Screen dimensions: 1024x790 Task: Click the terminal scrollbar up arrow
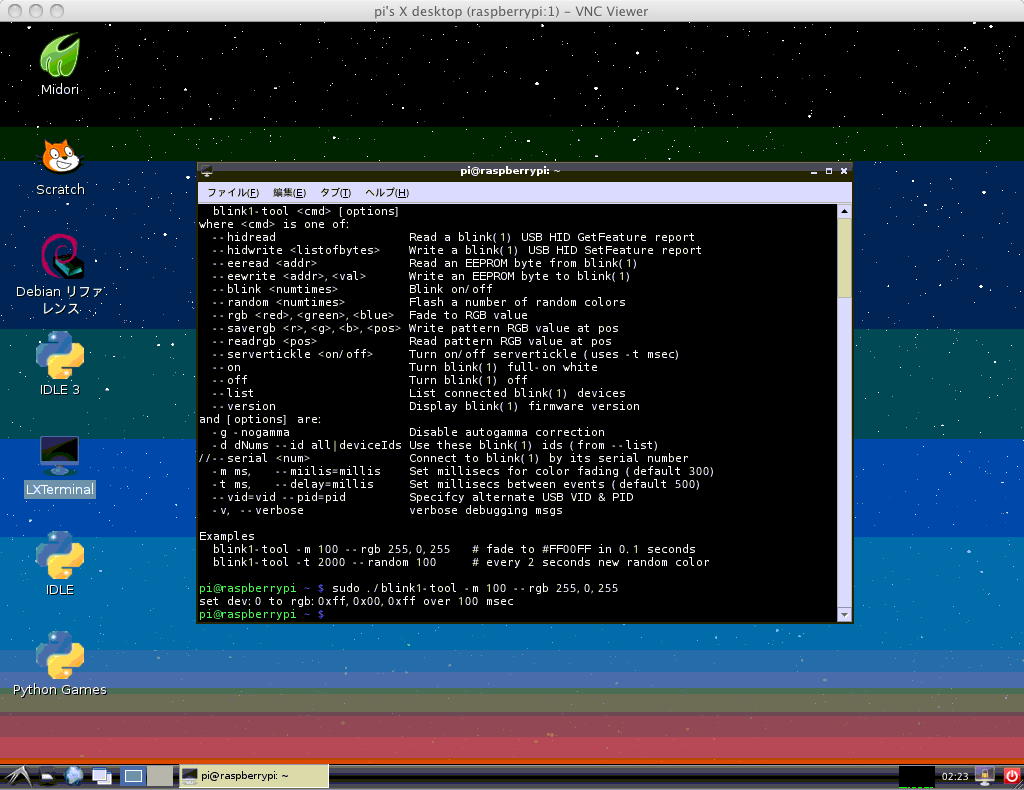[x=844, y=211]
